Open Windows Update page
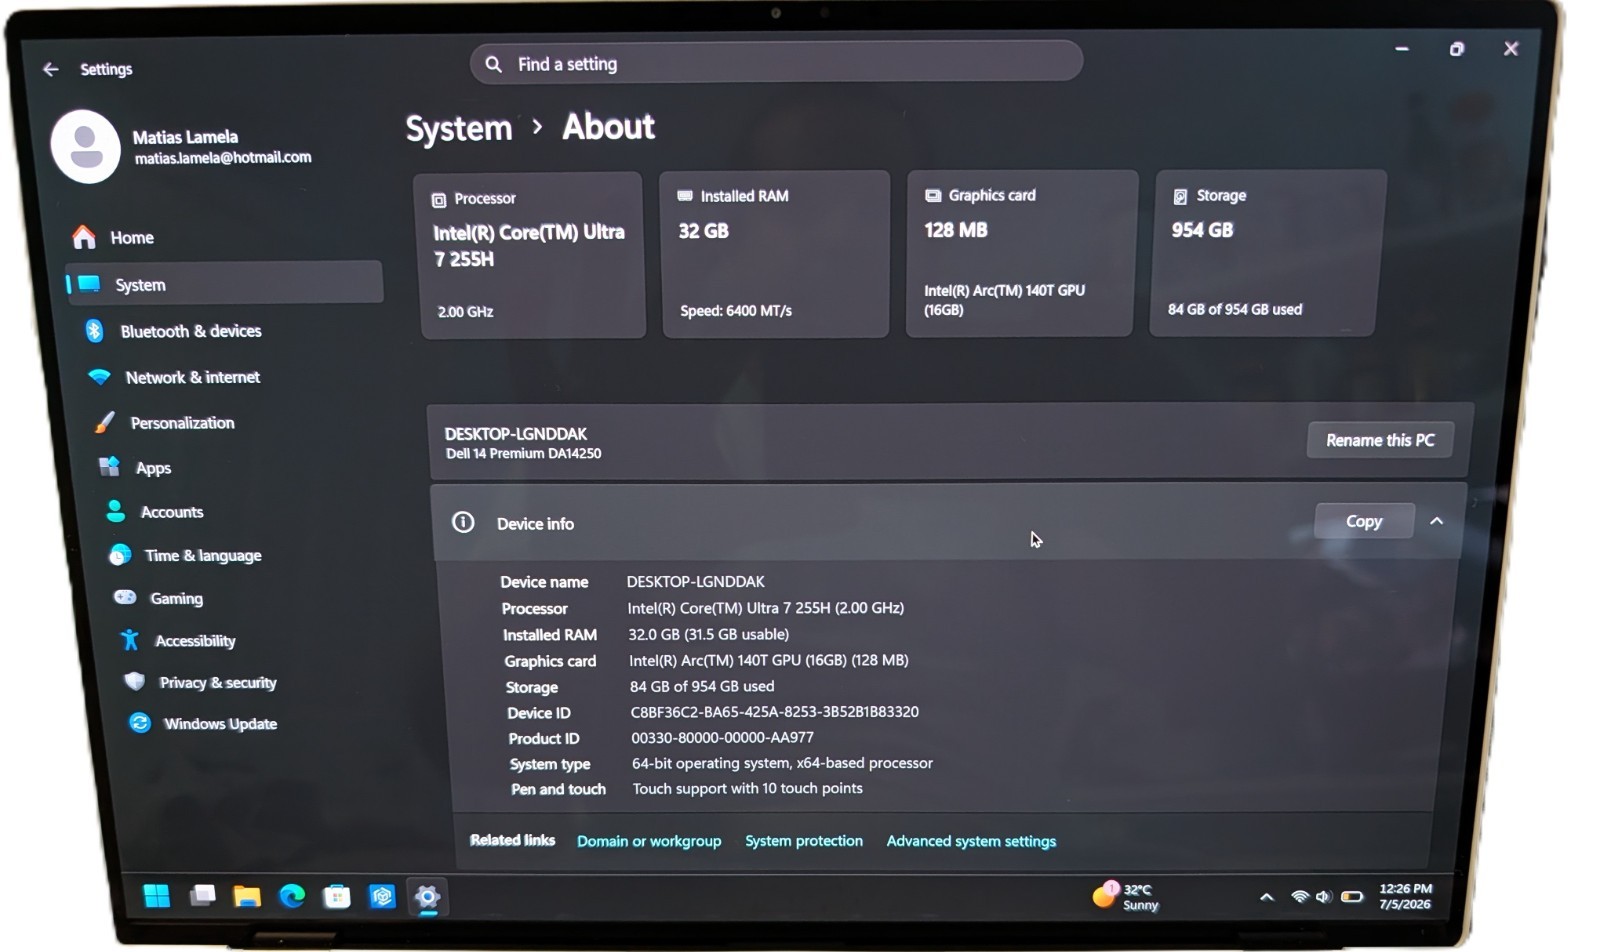The height and width of the screenshot is (952, 1600). tap(220, 724)
